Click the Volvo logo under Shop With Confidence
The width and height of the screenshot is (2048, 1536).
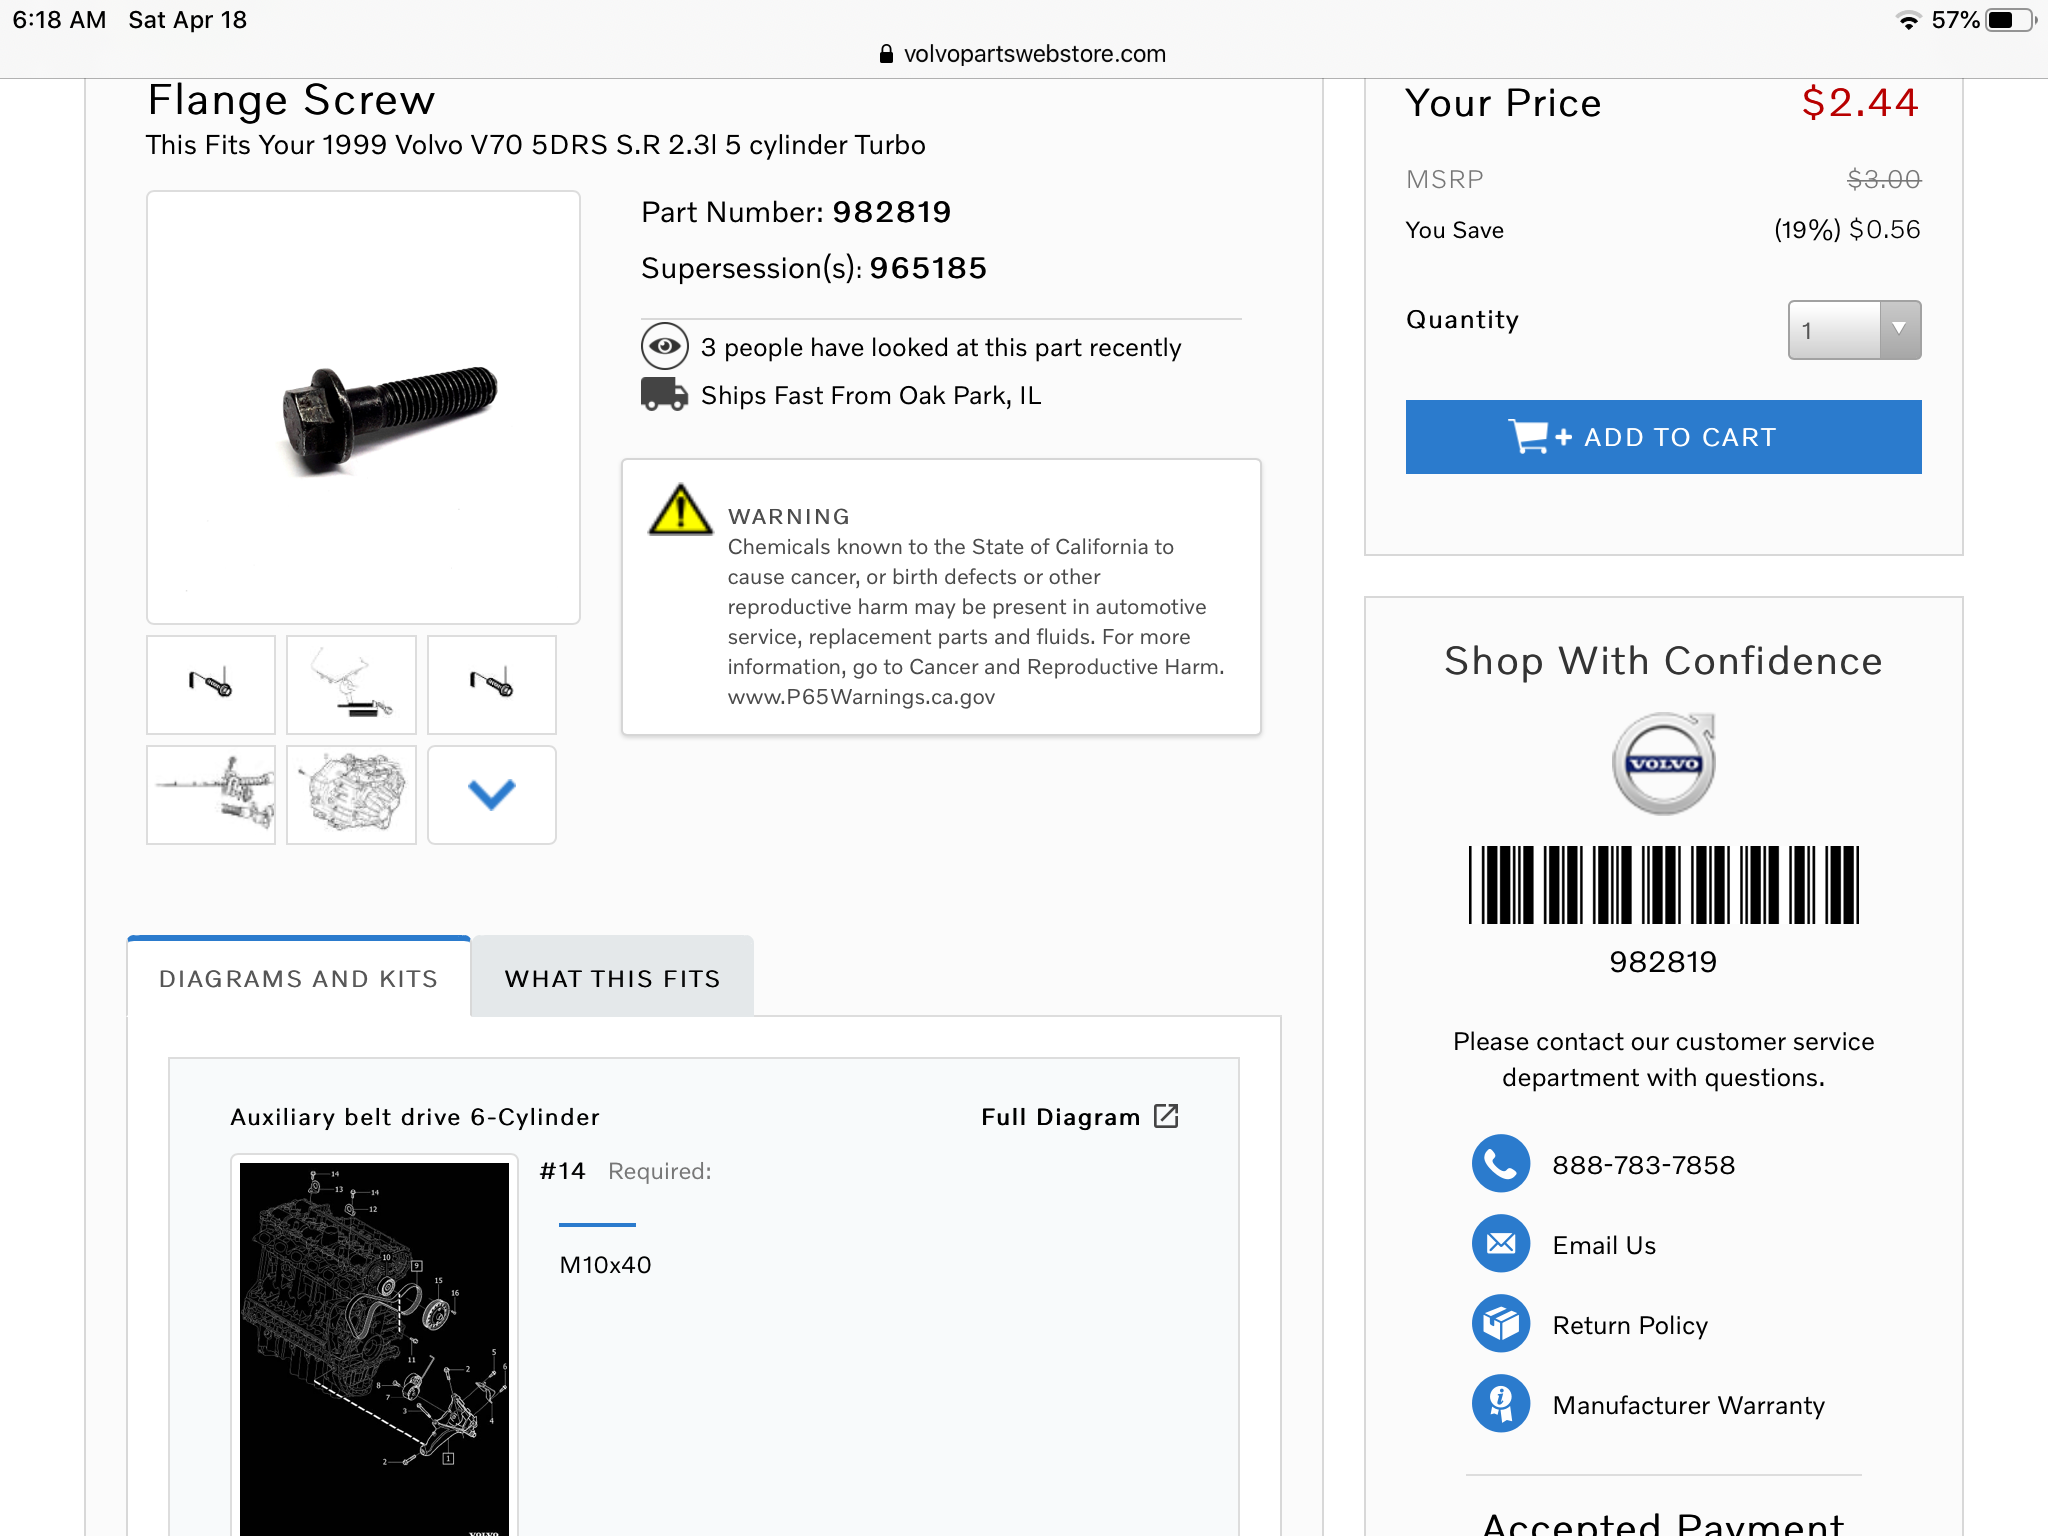tap(1663, 764)
